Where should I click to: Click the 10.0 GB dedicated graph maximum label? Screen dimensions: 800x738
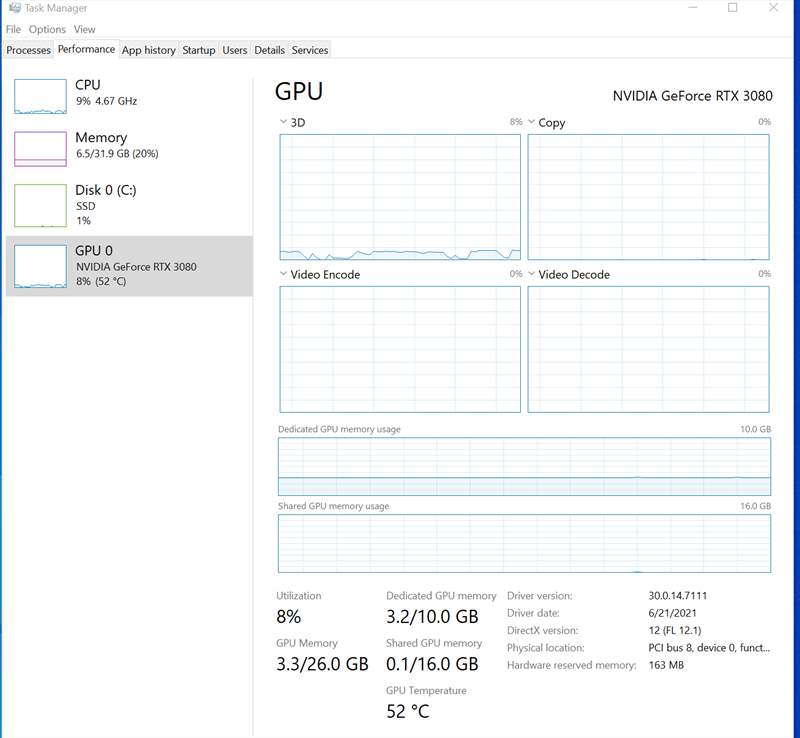pos(756,429)
